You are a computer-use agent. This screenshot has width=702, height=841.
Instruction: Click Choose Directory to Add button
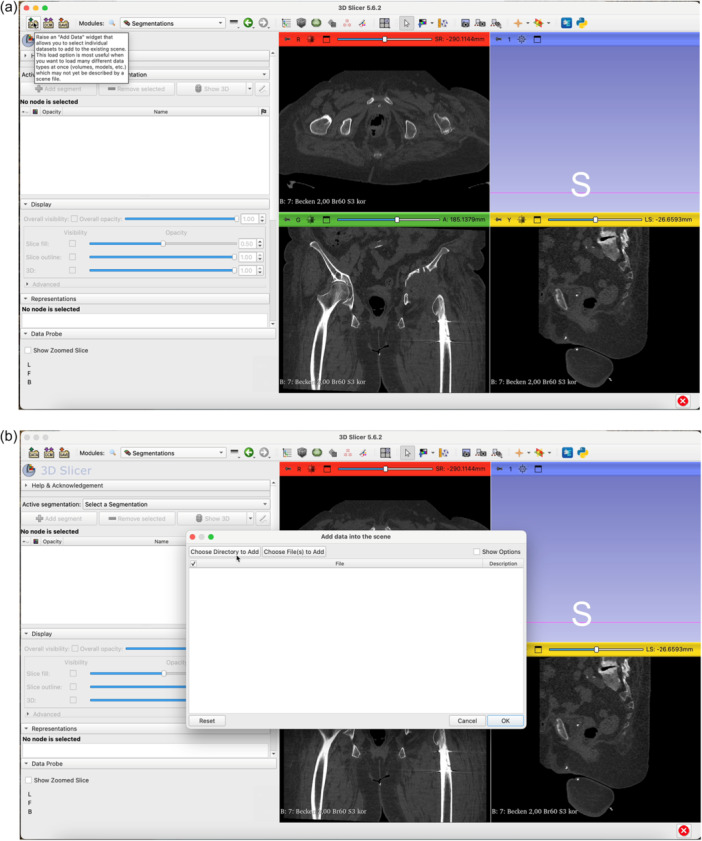pos(225,551)
